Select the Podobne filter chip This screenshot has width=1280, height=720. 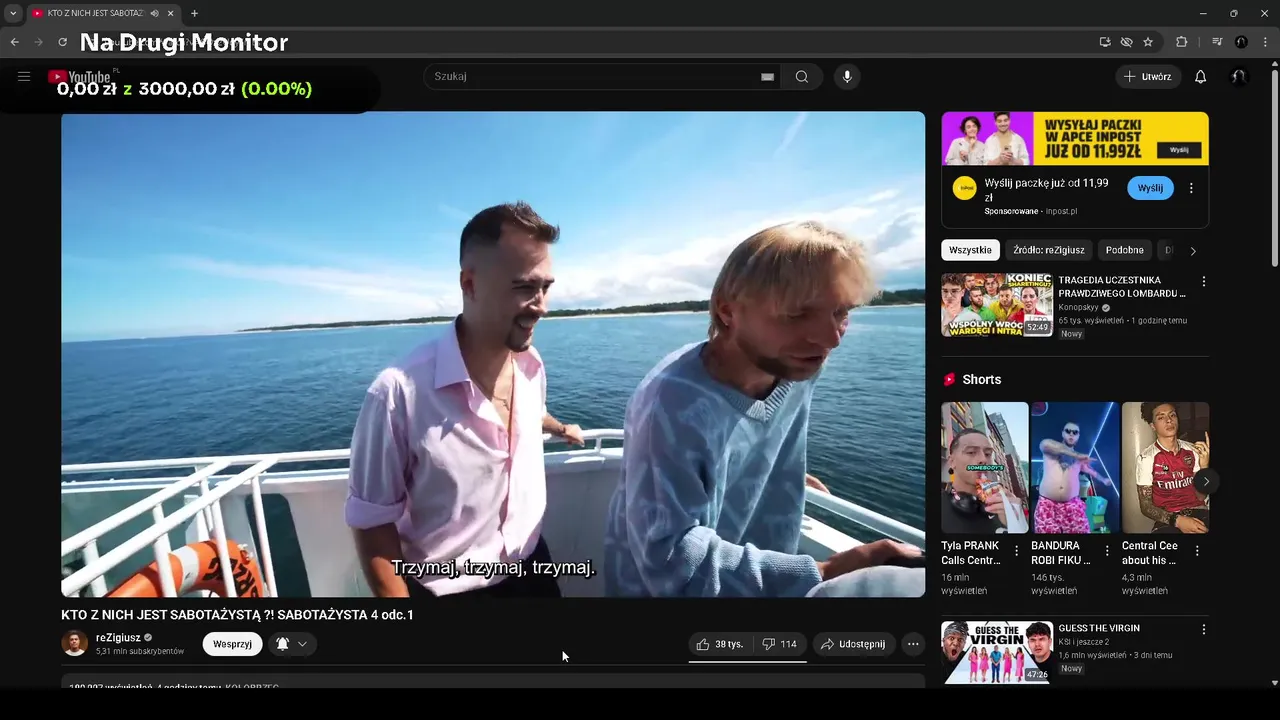pos(1124,250)
